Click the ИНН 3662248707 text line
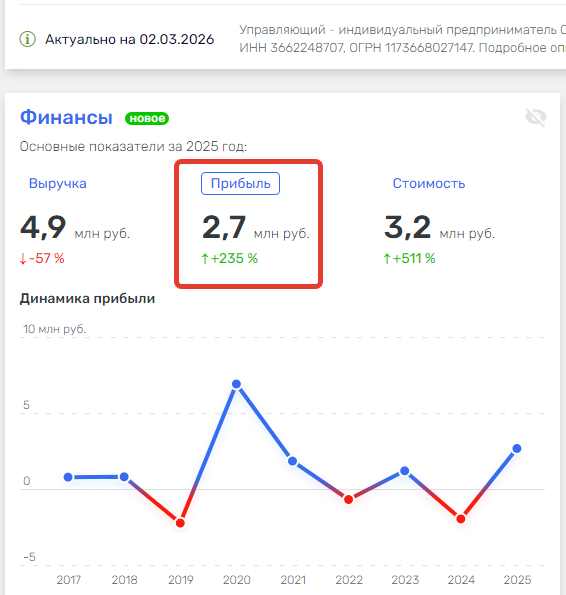This screenshot has width=566, height=595. coord(402,48)
